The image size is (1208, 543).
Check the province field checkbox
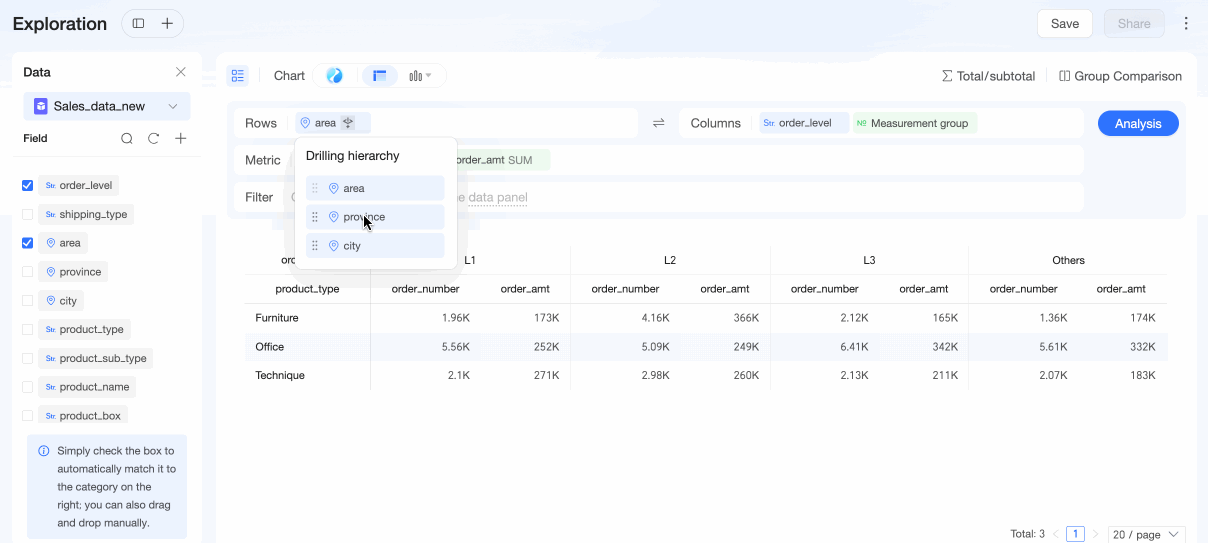coord(28,272)
